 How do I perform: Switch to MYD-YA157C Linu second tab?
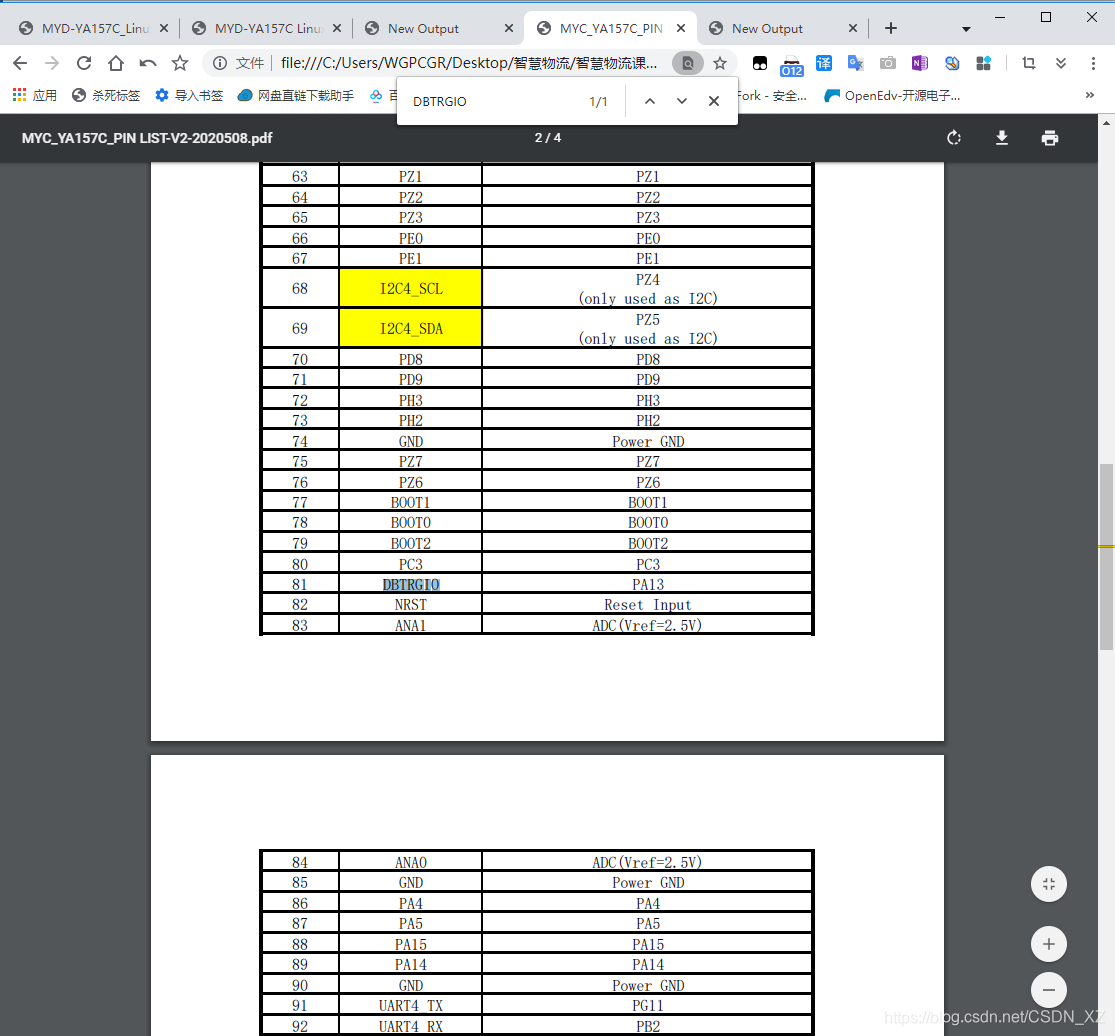point(268,28)
